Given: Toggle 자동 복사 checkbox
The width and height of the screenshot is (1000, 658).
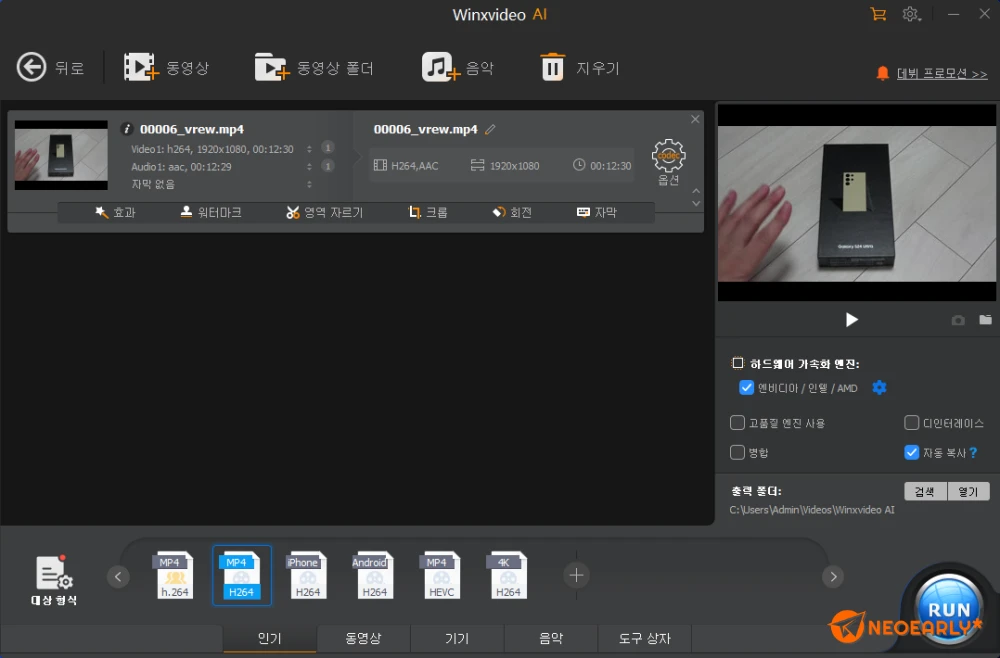Looking at the screenshot, I should click(x=911, y=452).
